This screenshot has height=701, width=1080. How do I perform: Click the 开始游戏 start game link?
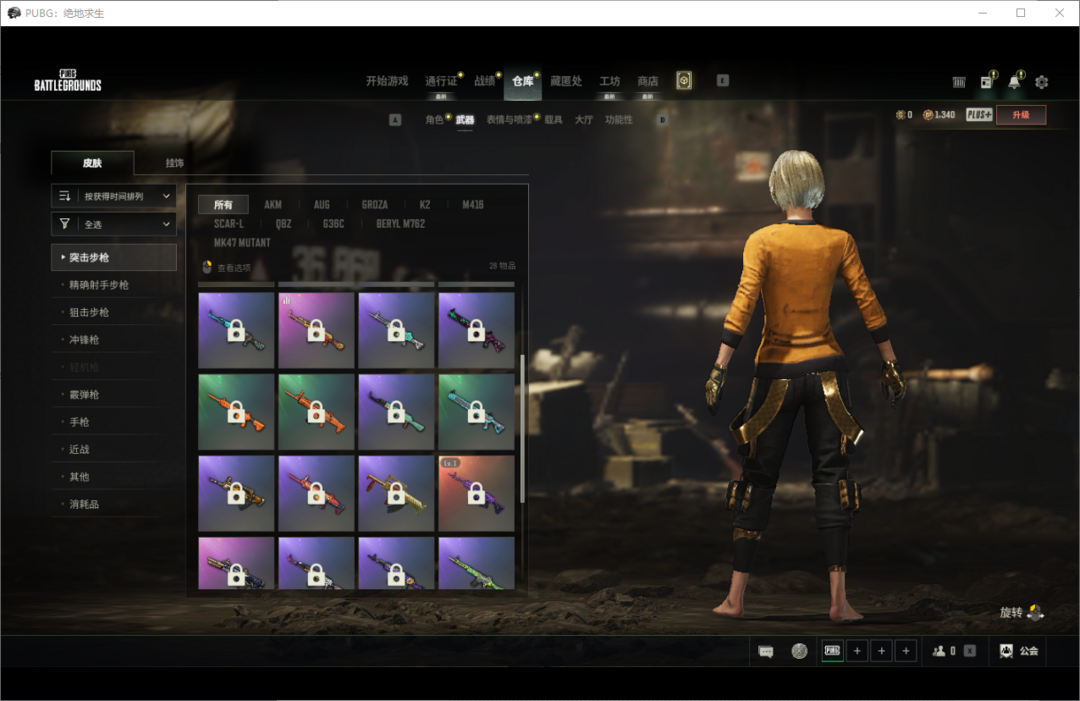tap(387, 81)
